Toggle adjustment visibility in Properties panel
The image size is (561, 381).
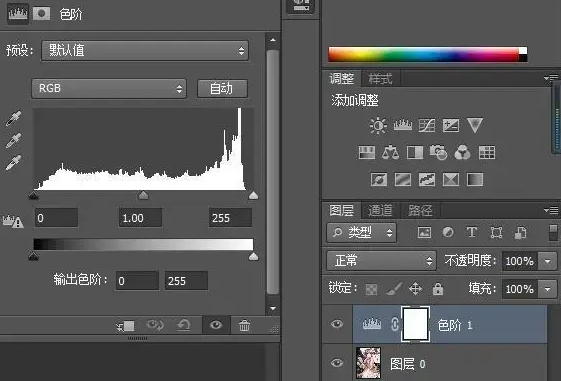216,325
